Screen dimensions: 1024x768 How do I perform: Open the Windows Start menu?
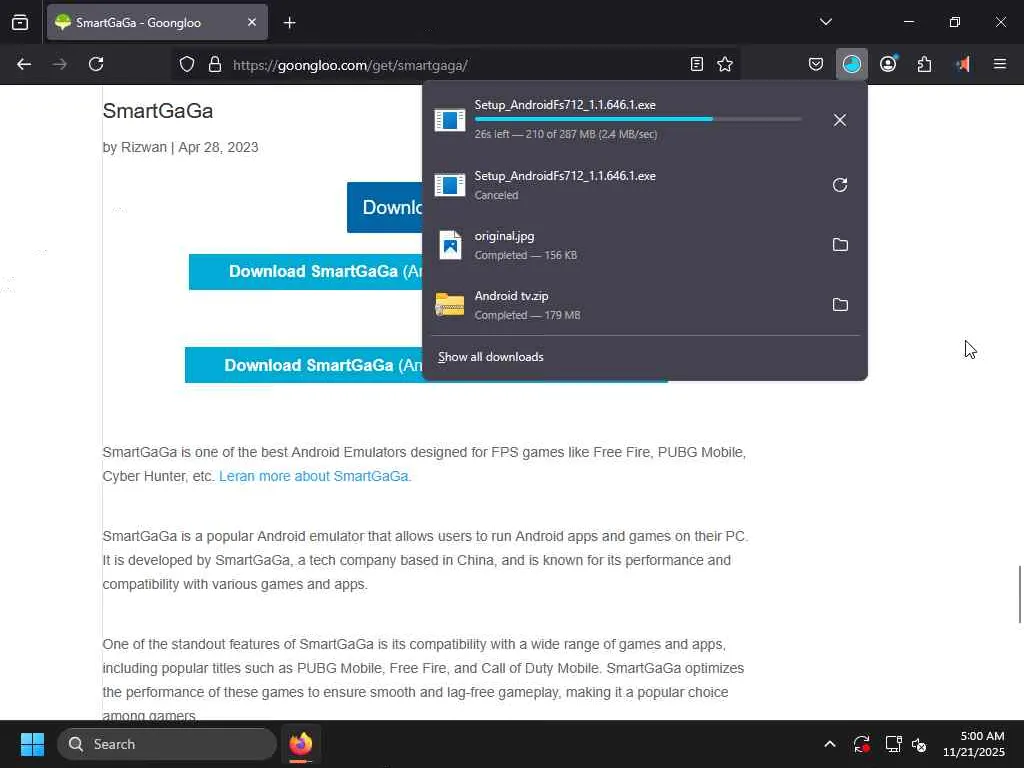32,744
